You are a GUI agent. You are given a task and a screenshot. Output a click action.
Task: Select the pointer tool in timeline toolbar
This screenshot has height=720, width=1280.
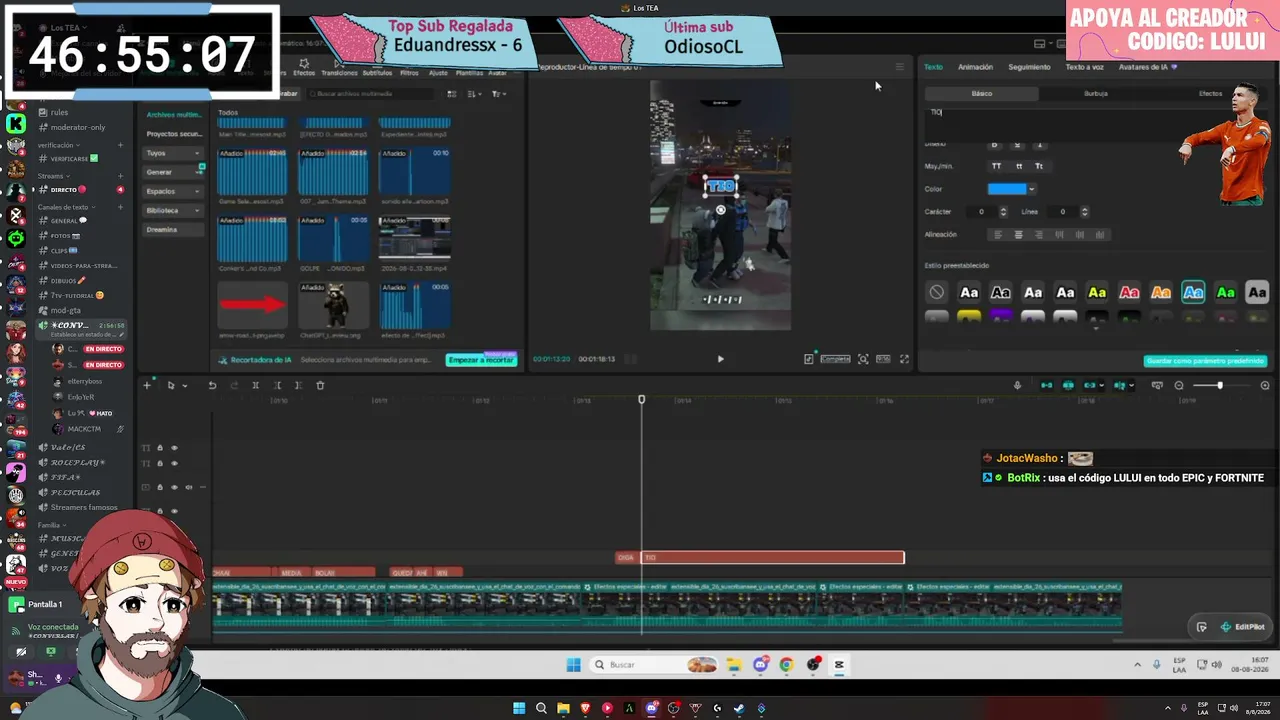tap(170, 385)
